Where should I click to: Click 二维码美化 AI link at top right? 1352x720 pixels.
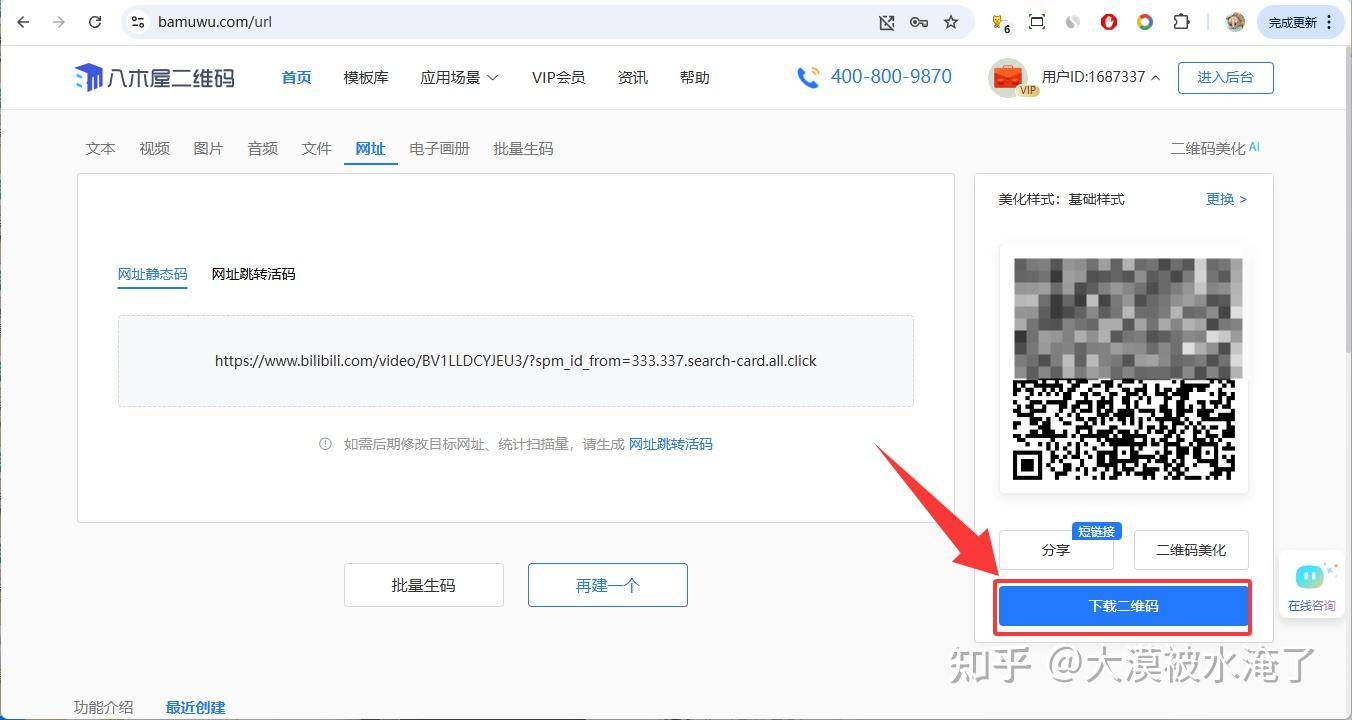click(1215, 148)
